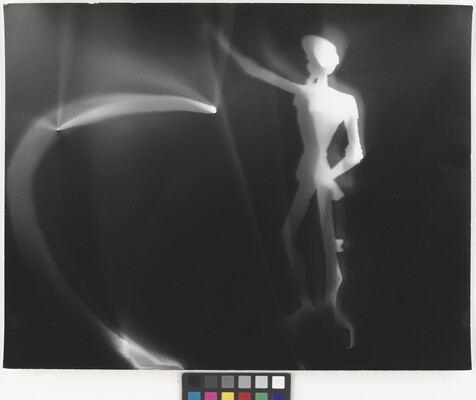Click the white patch on the color chart
The image size is (476, 400).
coord(278,382)
